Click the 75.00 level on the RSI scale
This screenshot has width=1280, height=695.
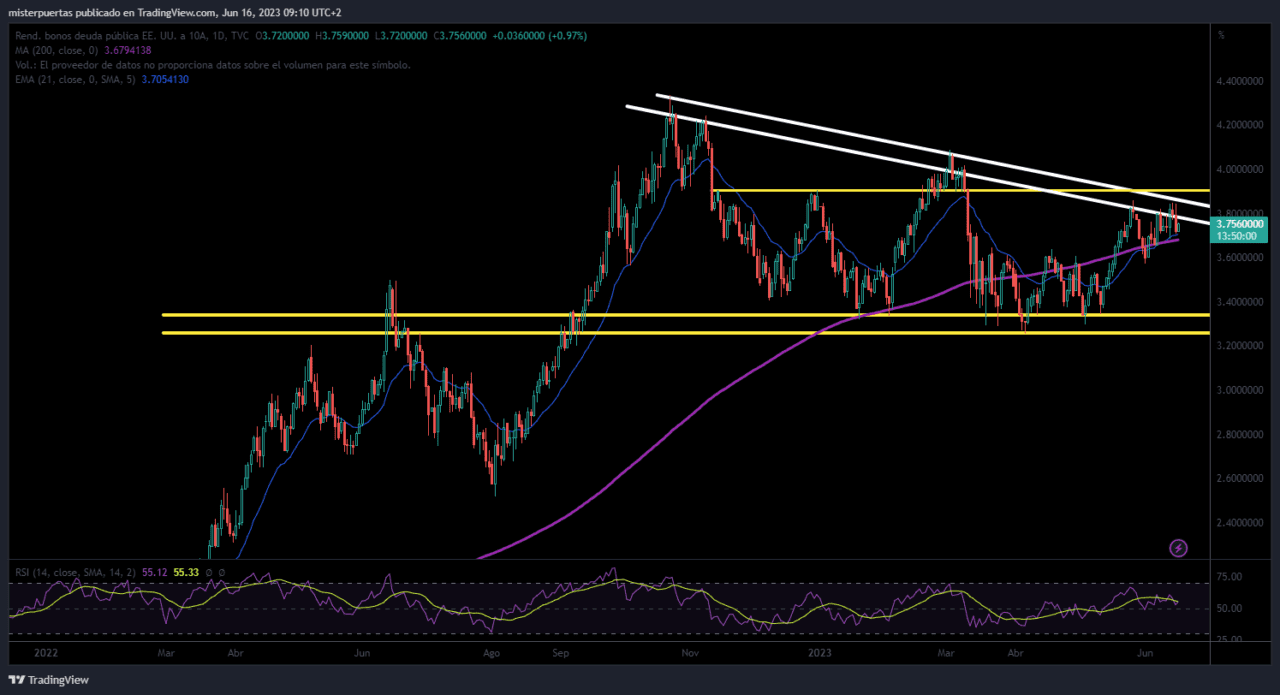coord(1230,577)
